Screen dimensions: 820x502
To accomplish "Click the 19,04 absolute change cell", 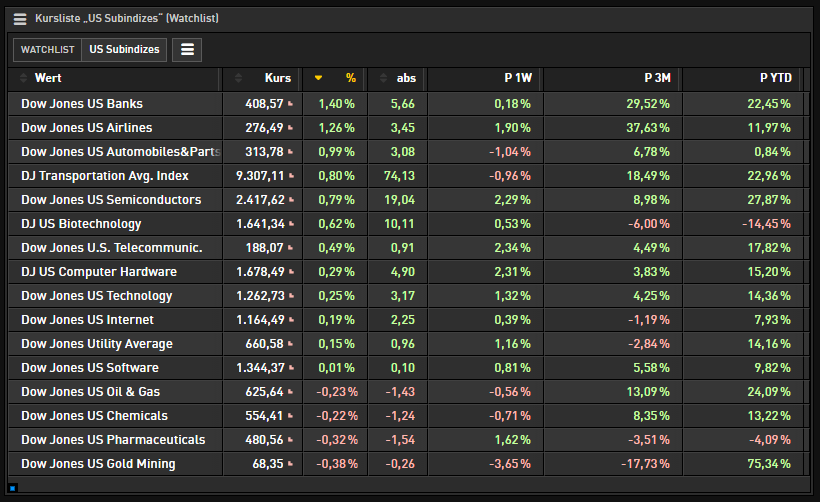I will (x=399, y=200).
